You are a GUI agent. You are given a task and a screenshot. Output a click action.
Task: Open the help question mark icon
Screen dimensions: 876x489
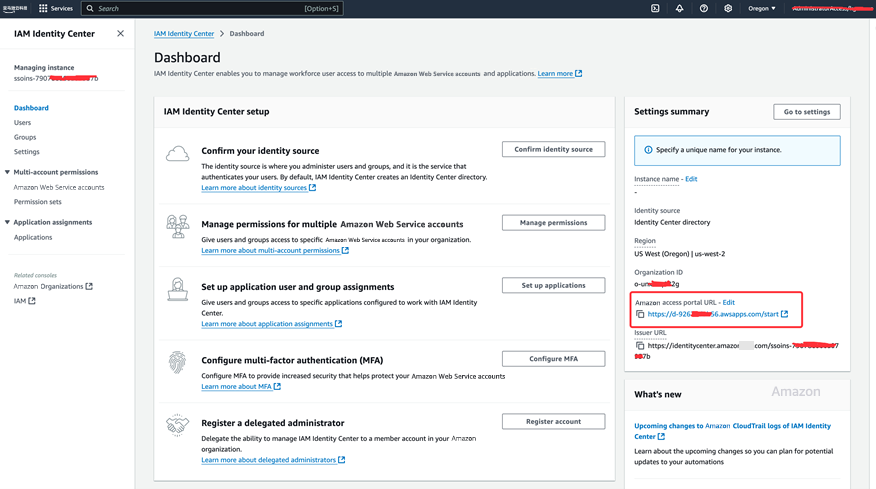click(x=704, y=8)
